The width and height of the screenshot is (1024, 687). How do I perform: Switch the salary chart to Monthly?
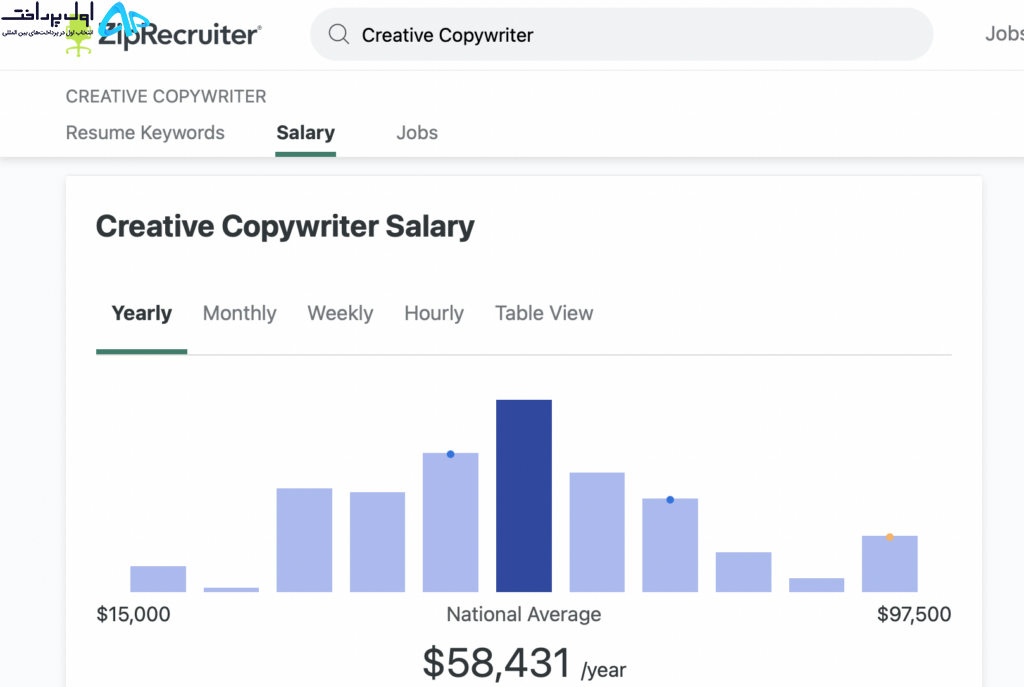coord(240,313)
